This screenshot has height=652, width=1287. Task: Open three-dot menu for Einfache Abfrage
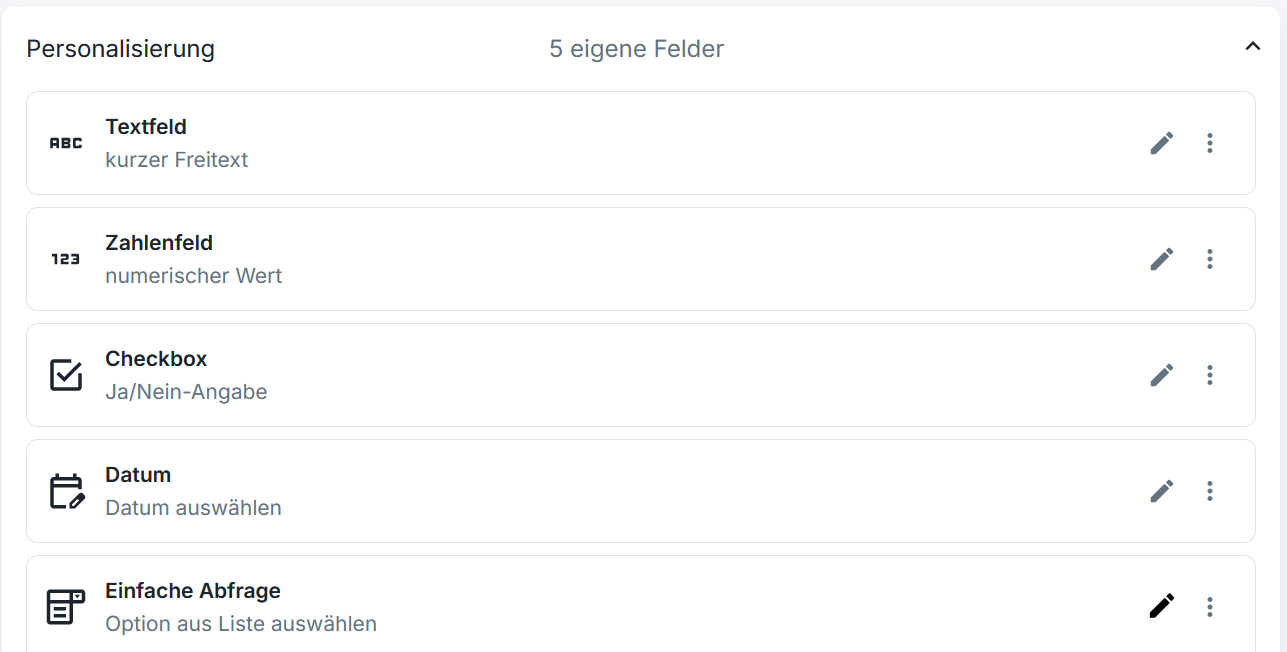[1210, 607]
